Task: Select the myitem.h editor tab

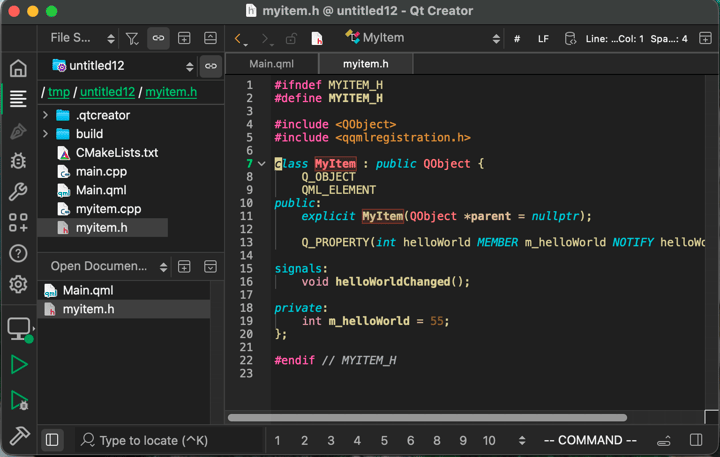Action: 365,64
